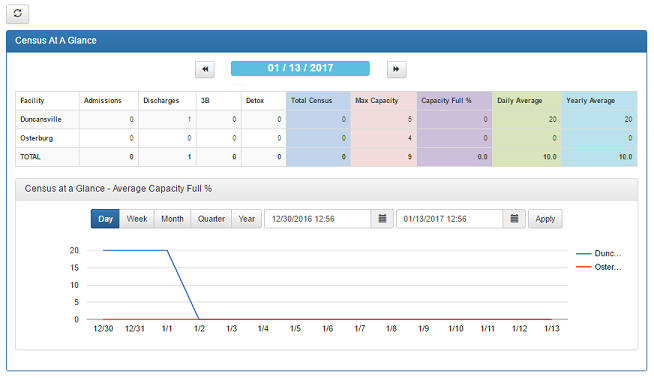Toggle the Oster... legend series
The width and height of the screenshot is (654, 378).
(599, 267)
